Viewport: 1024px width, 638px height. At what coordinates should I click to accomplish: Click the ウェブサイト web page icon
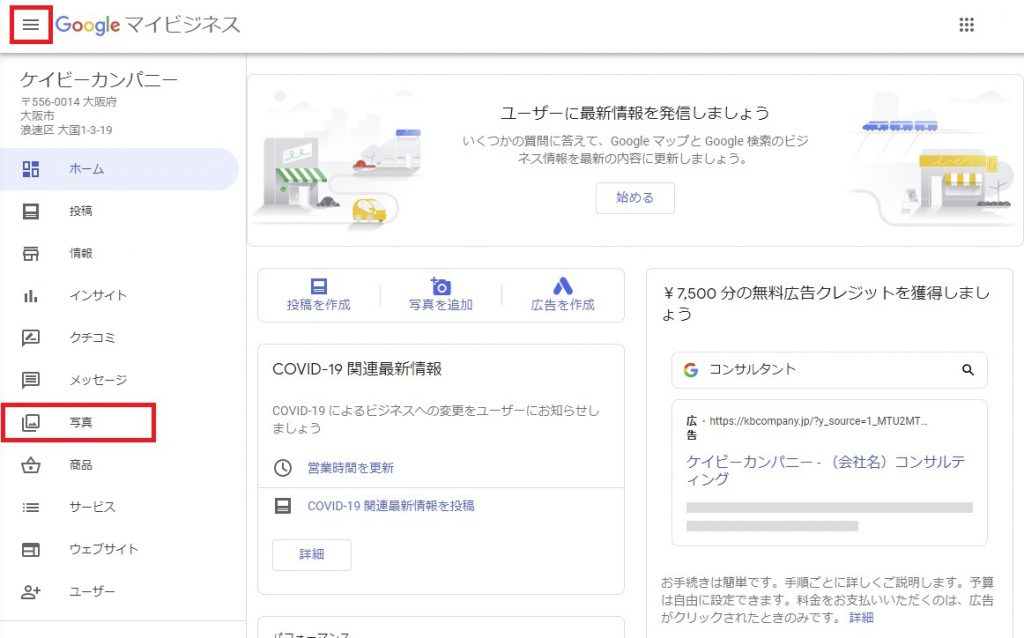(31, 550)
